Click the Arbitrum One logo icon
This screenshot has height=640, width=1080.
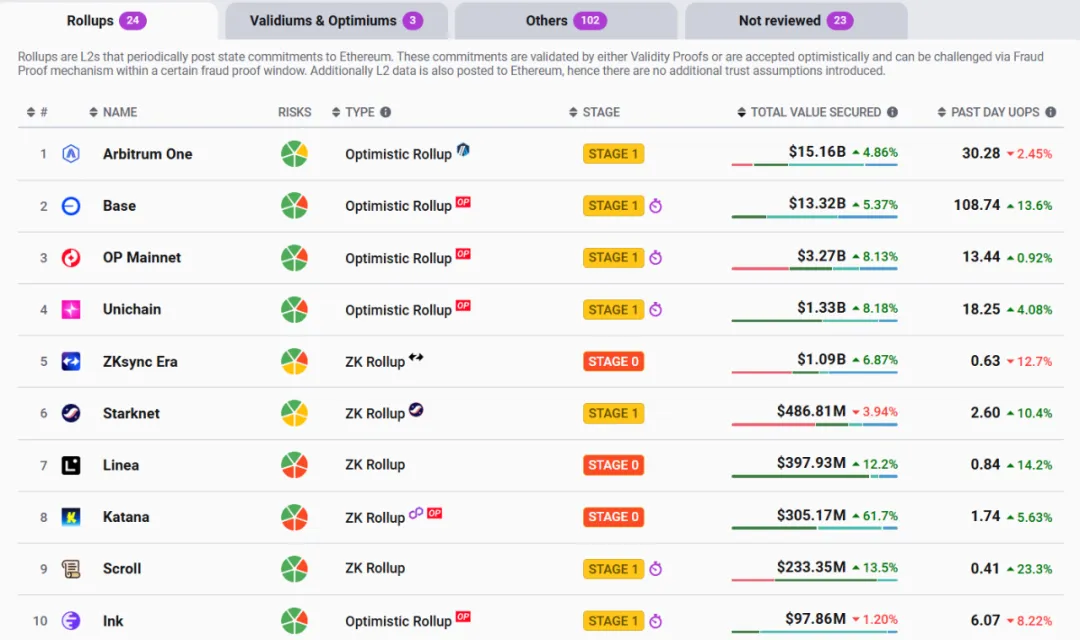[x=71, y=154]
